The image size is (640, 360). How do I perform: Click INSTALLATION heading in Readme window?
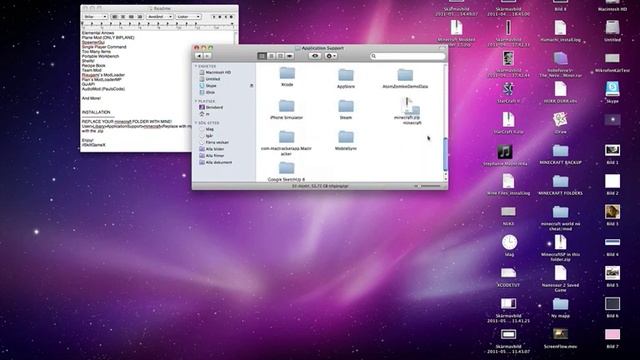96,112
